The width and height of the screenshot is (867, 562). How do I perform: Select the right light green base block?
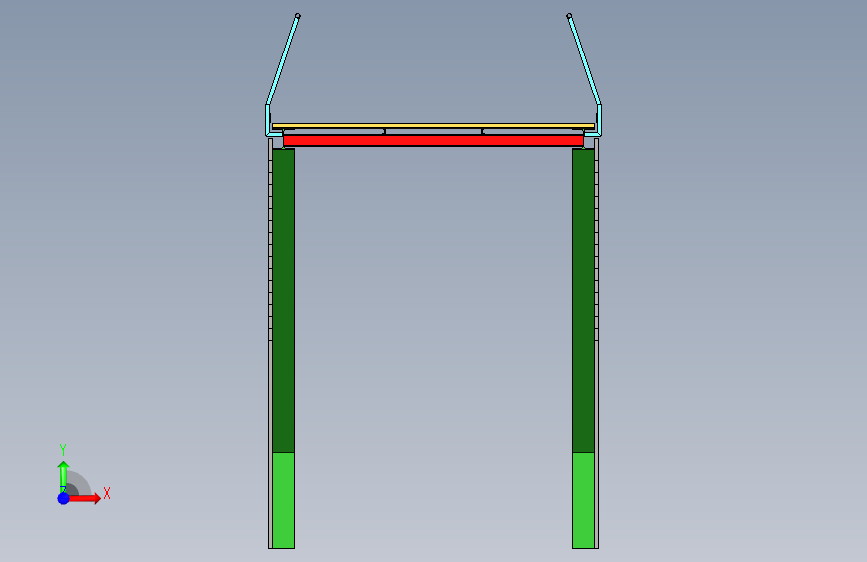click(x=583, y=501)
